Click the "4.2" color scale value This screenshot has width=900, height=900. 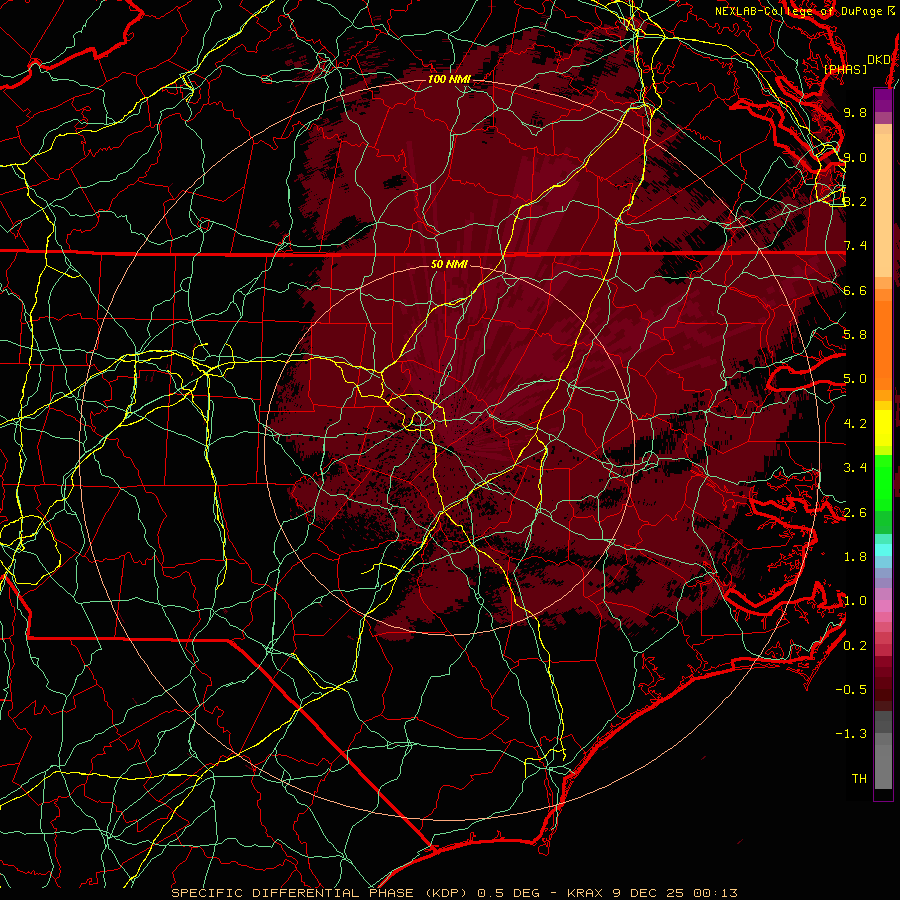(x=855, y=424)
